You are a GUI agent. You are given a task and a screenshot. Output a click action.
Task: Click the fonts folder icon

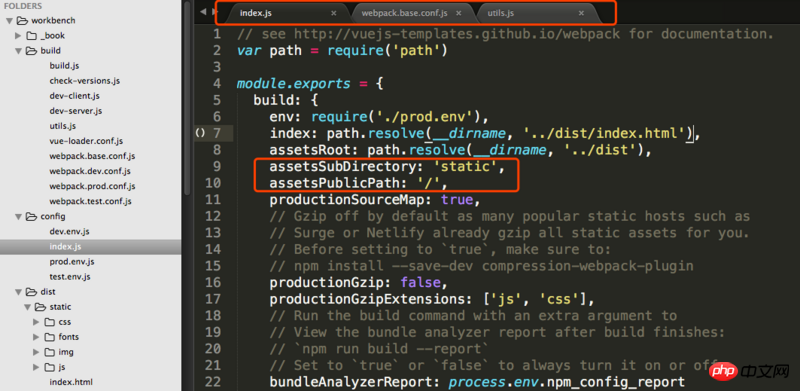pyautogui.click(x=49, y=337)
